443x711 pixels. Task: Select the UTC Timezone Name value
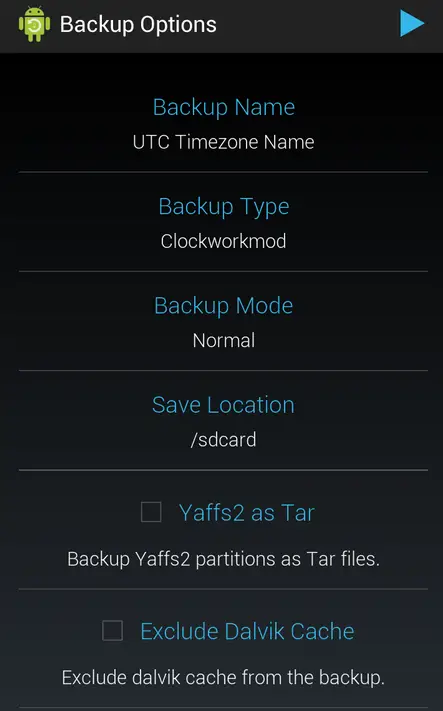click(223, 142)
